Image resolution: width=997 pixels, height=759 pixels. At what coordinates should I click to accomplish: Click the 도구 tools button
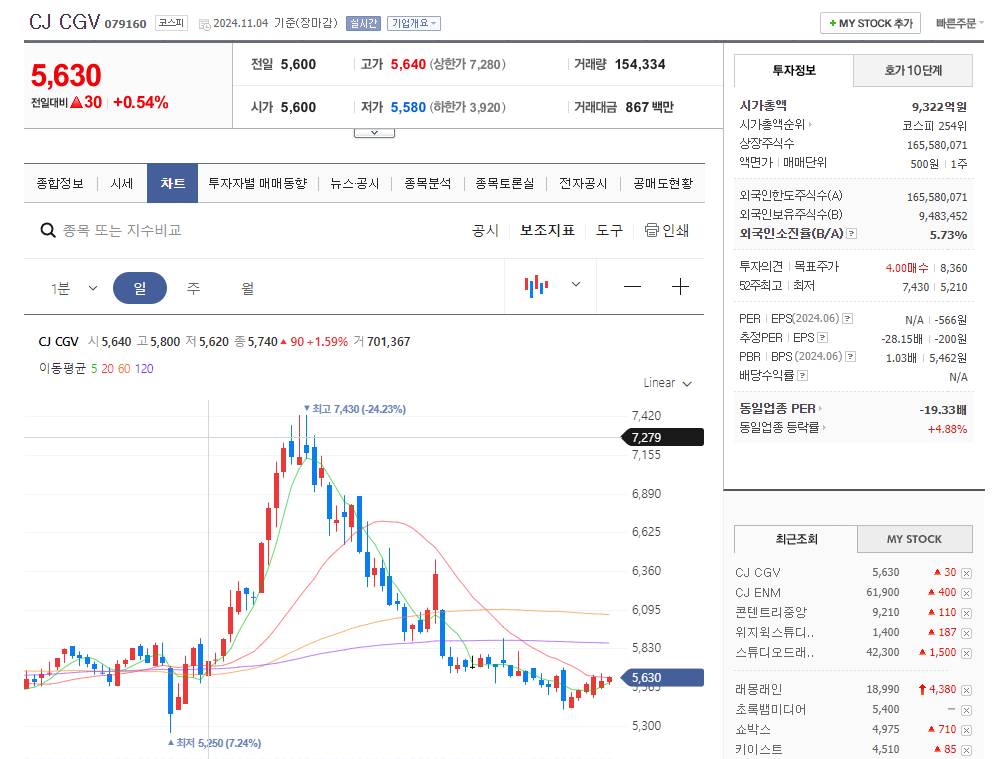point(609,230)
